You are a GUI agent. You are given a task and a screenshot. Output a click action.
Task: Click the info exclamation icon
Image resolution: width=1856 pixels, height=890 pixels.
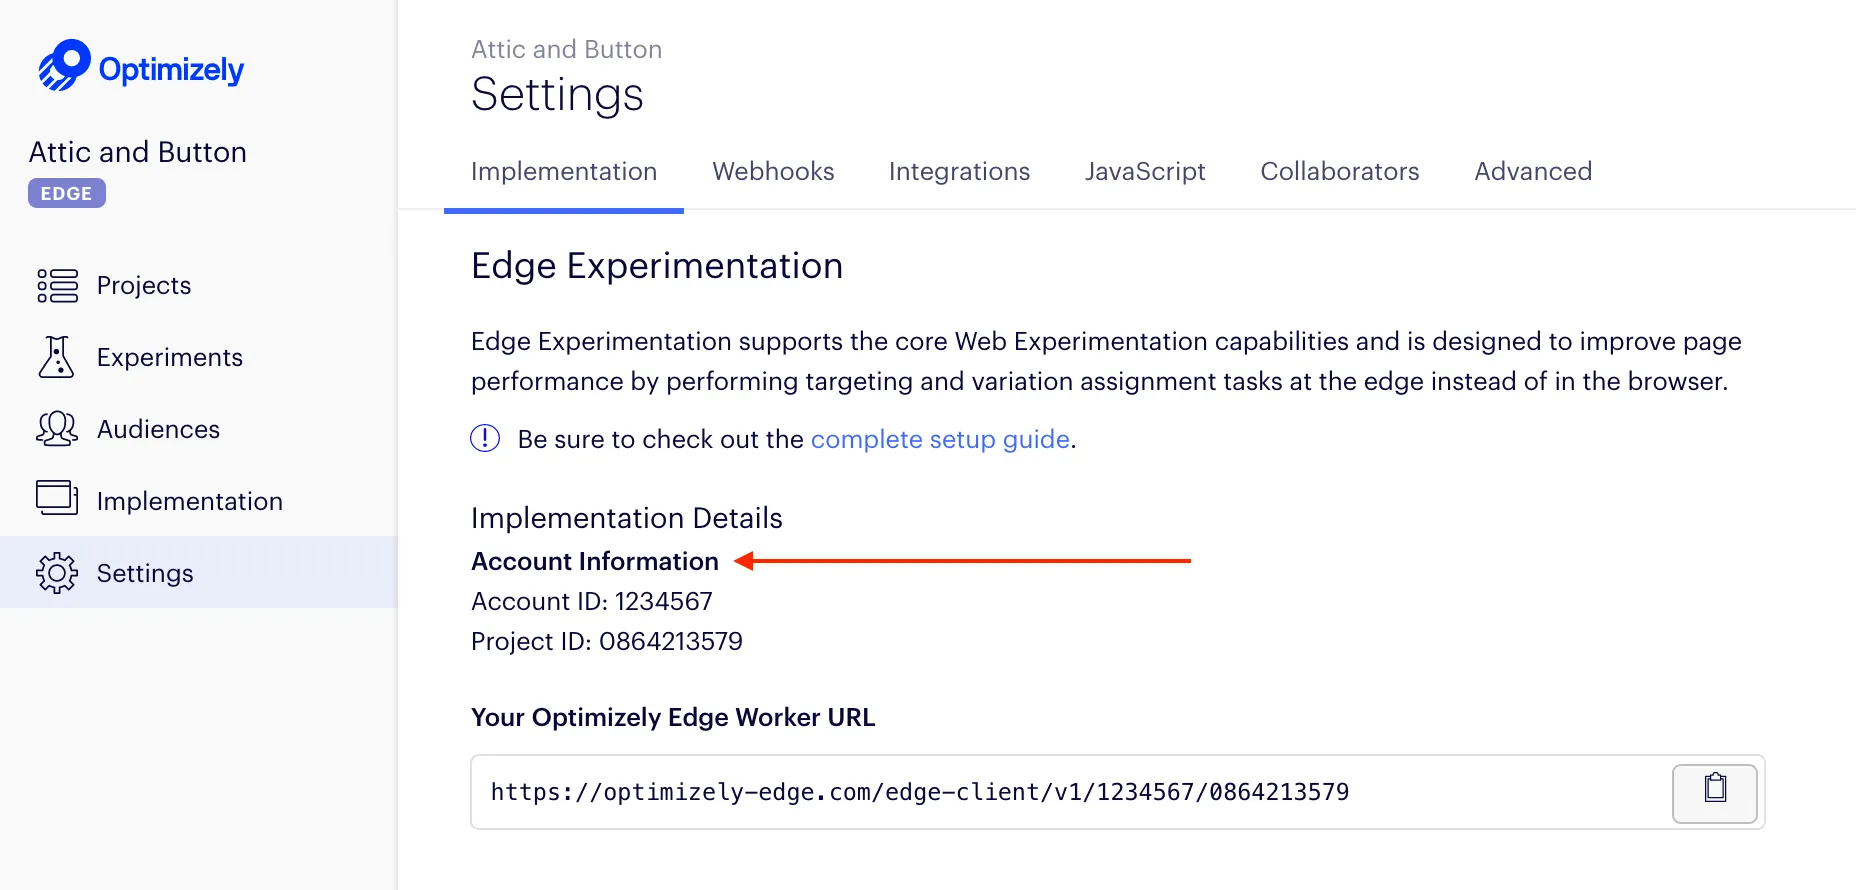point(485,438)
